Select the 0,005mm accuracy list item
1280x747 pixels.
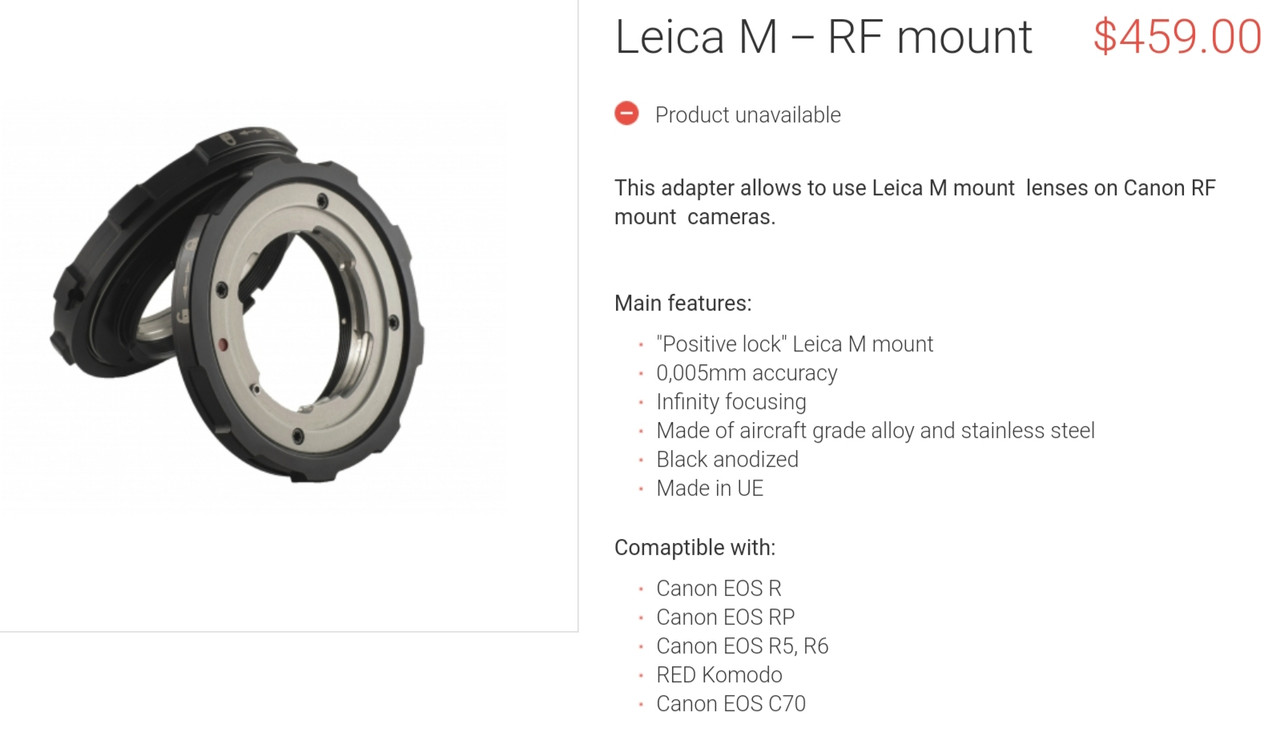pos(747,373)
